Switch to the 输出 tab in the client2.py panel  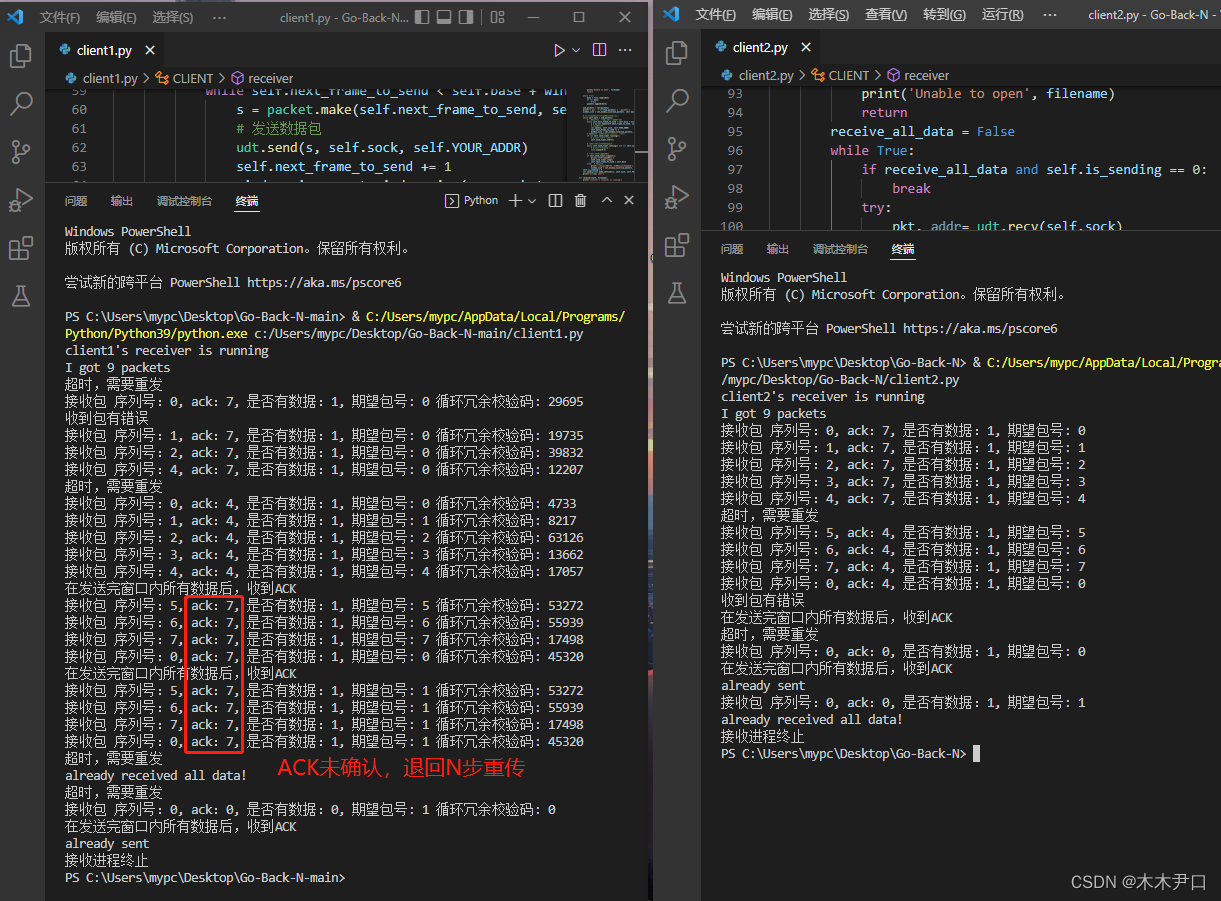(x=777, y=249)
